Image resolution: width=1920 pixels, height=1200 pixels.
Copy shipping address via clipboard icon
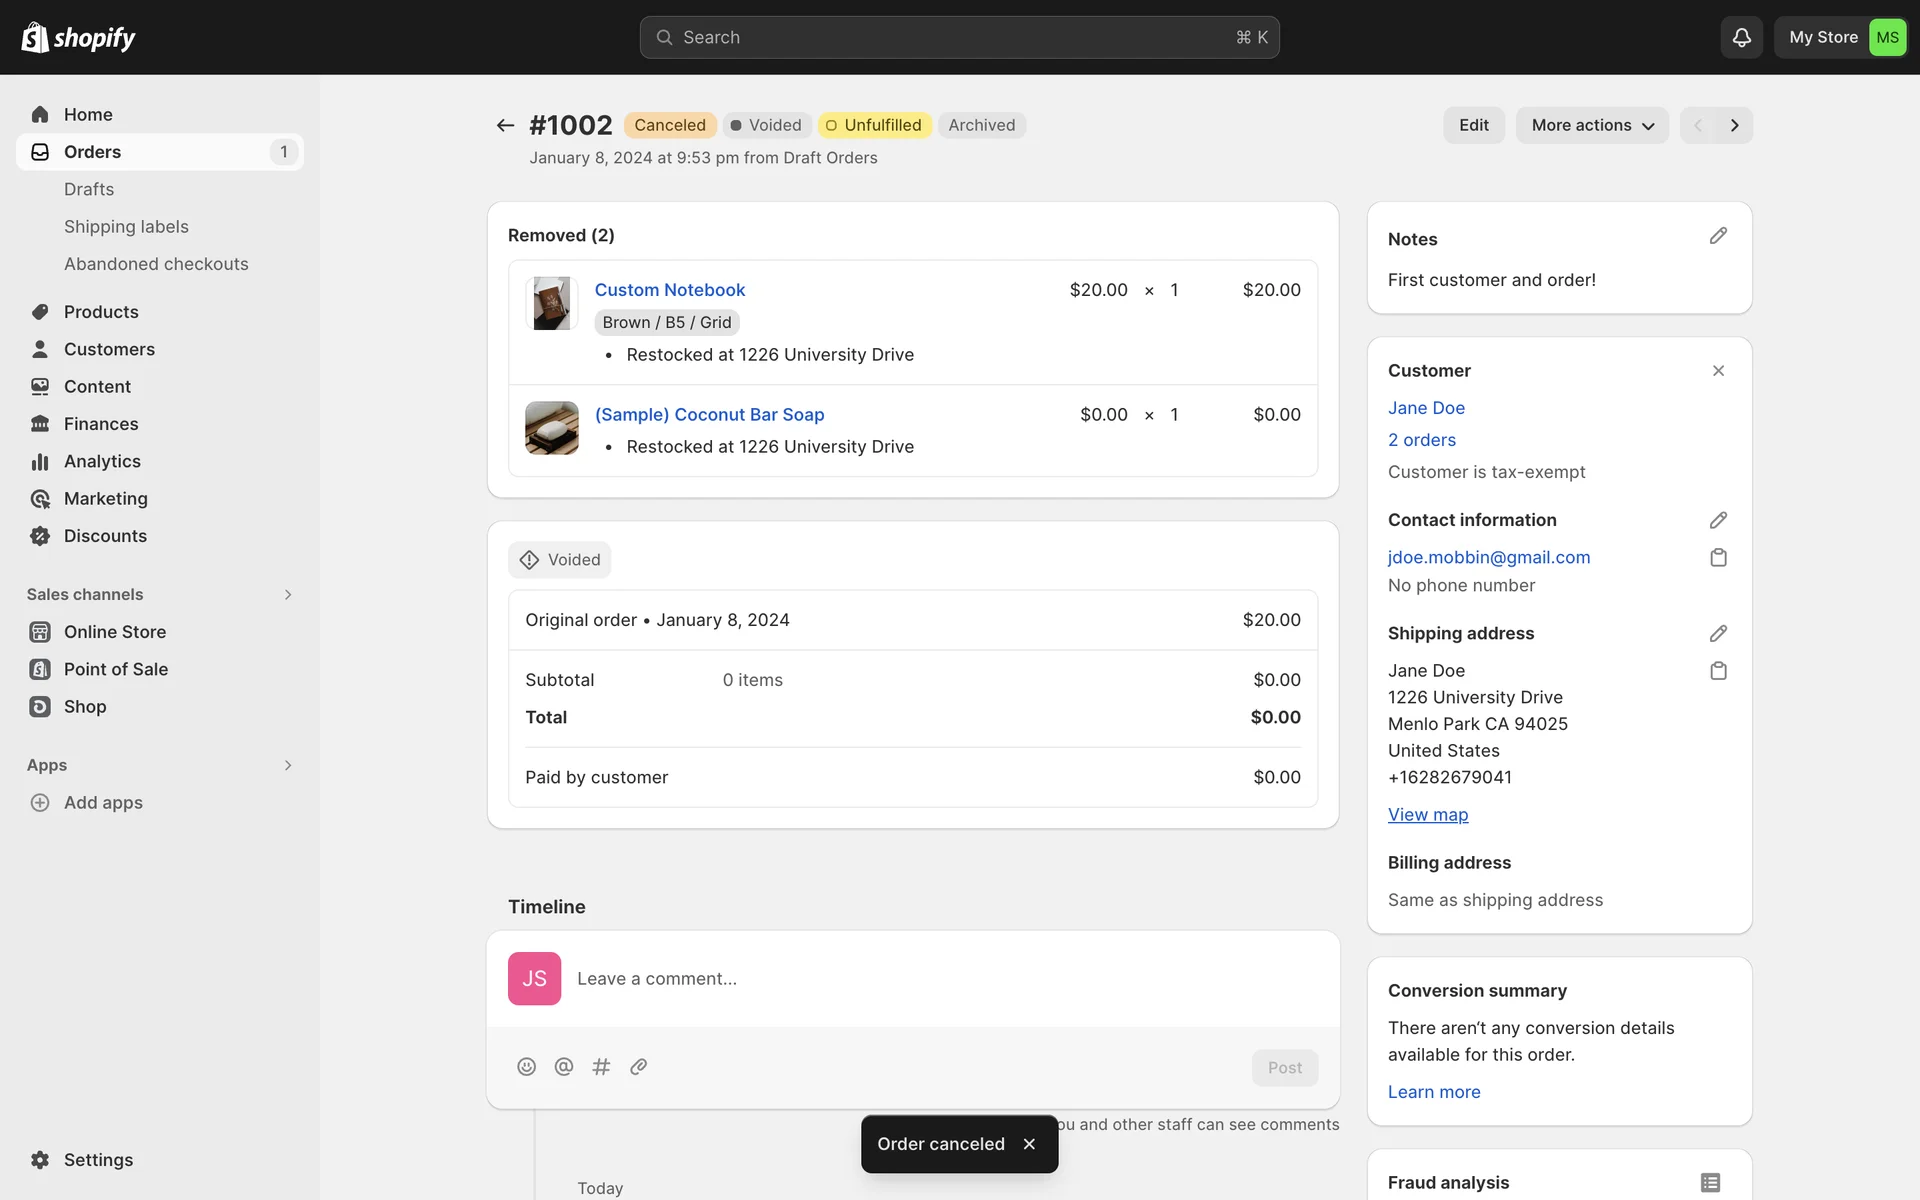tap(1718, 671)
